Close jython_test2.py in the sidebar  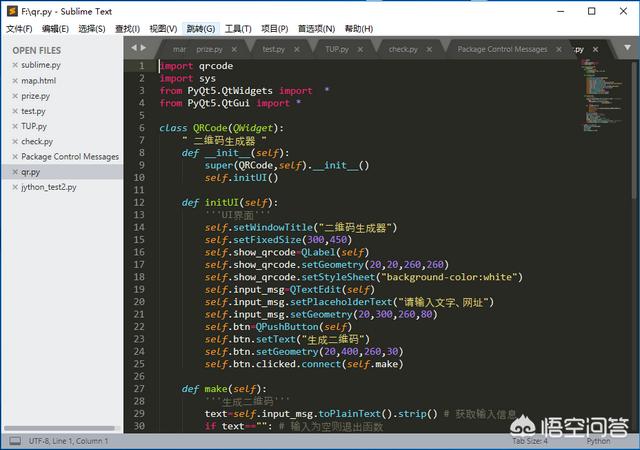15,187
